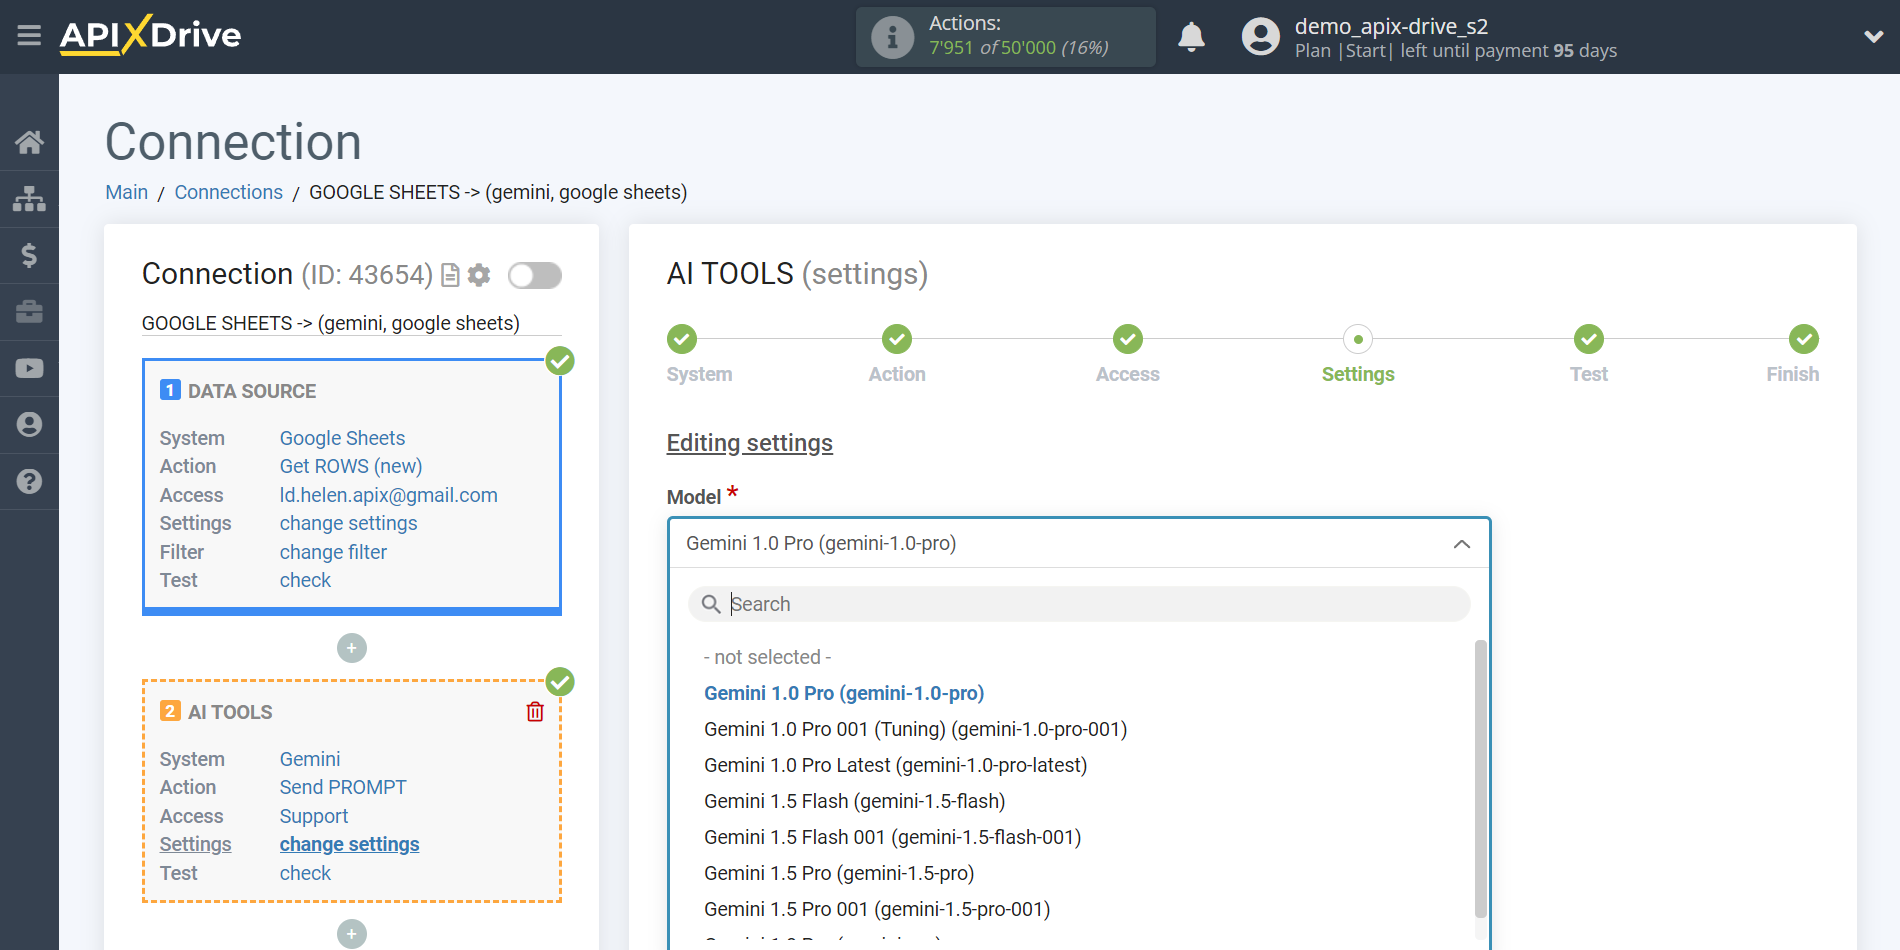Select the '- not selected -' option
Image resolution: width=1900 pixels, height=950 pixels.
(768, 657)
